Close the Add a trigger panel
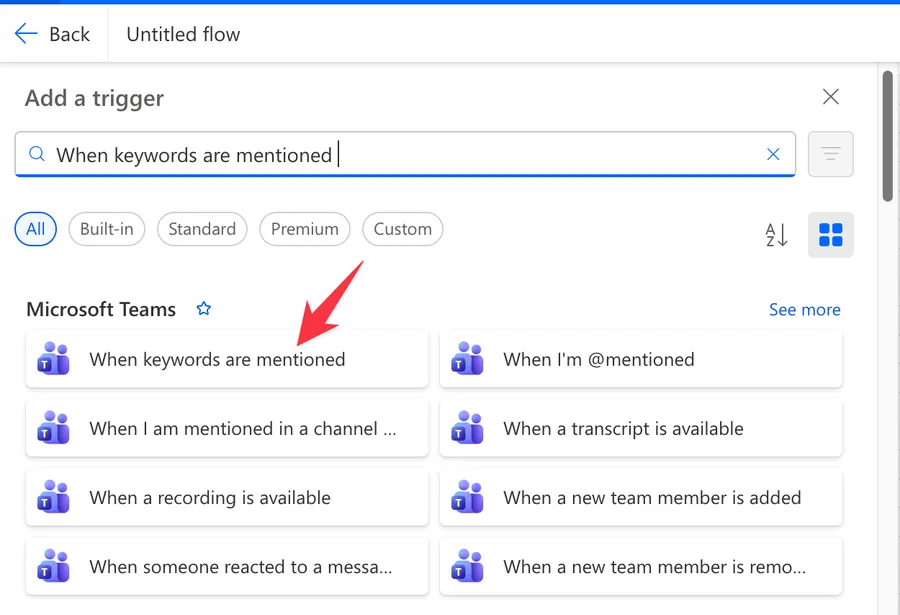 pos(831,96)
